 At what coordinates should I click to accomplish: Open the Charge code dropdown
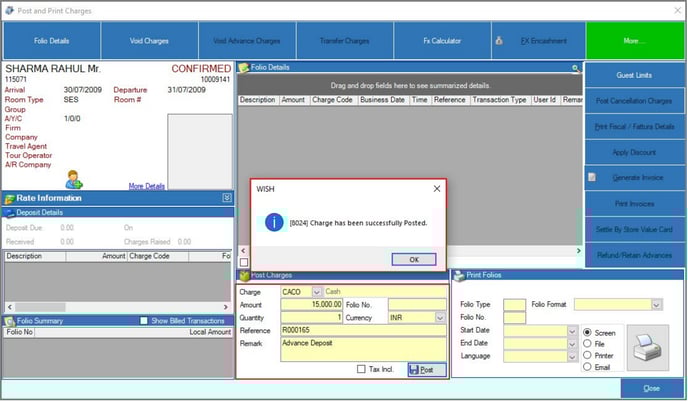317,292
